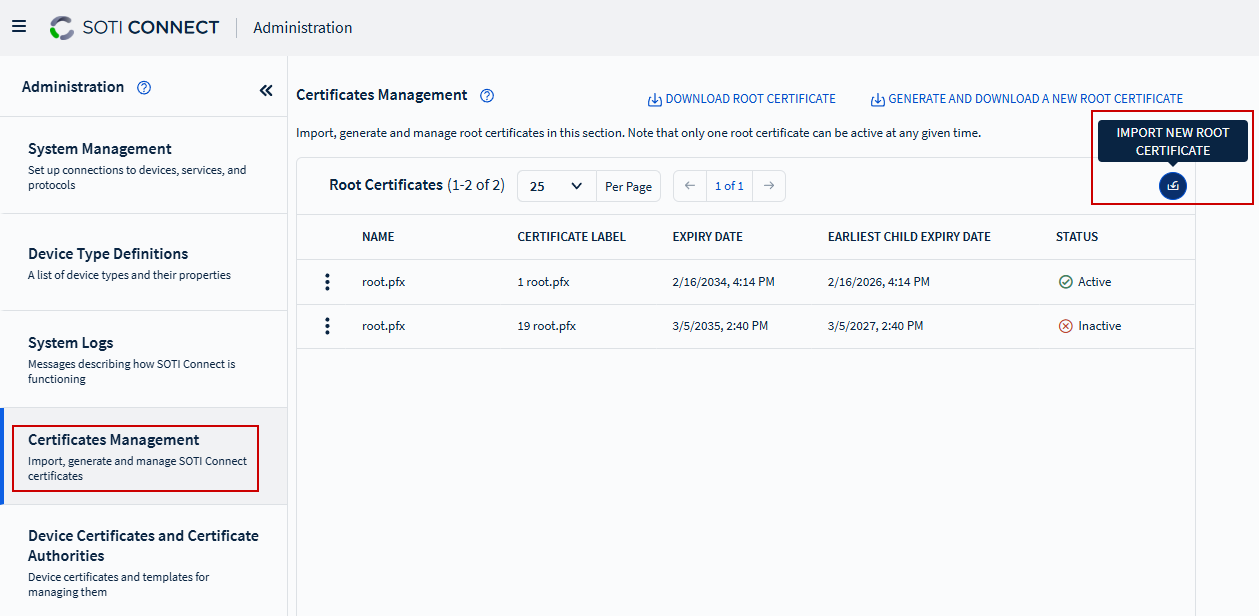Open the kebab menu for inactive root.pfx
Image resolution: width=1259 pixels, height=616 pixels.
(x=327, y=325)
